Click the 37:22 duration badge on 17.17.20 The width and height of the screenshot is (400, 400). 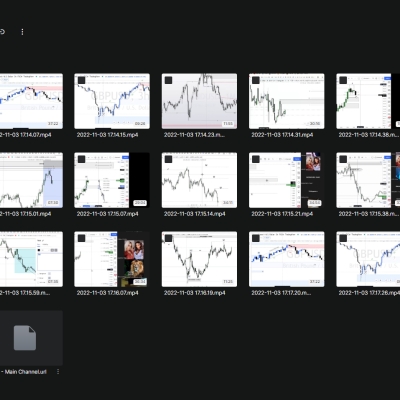coord(315,282)
